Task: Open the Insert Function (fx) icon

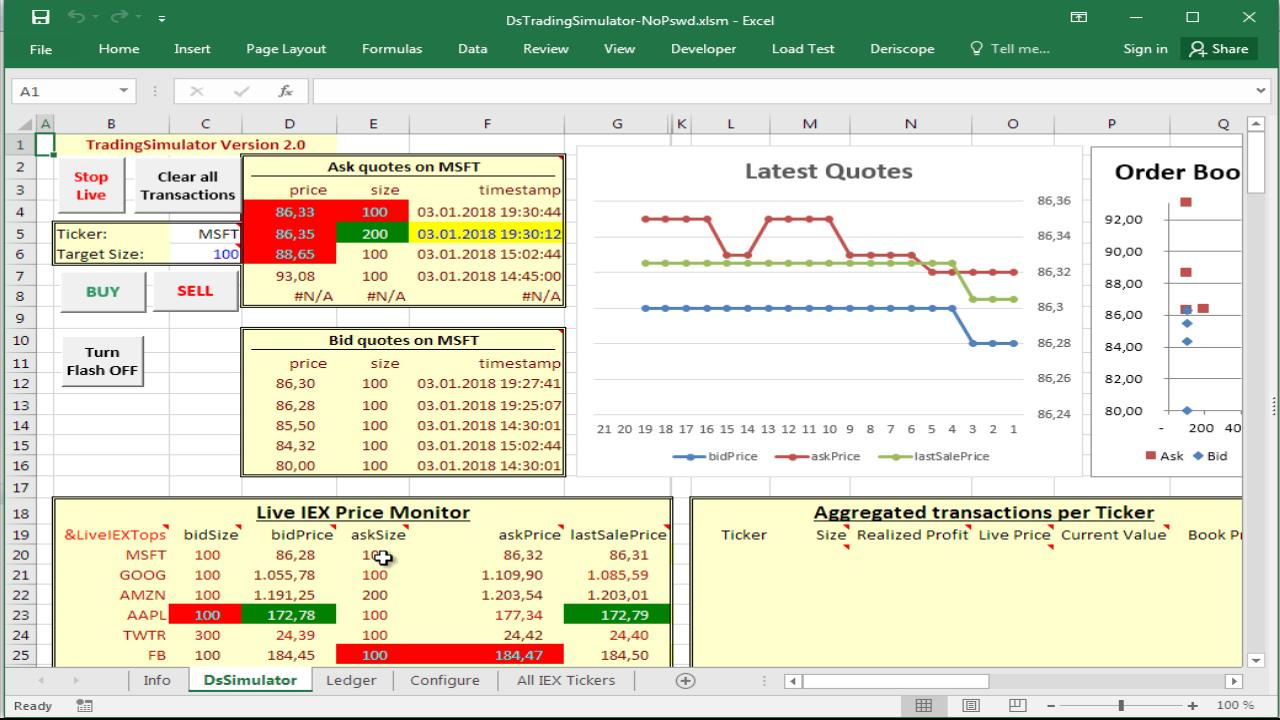Action: point(285,90)
